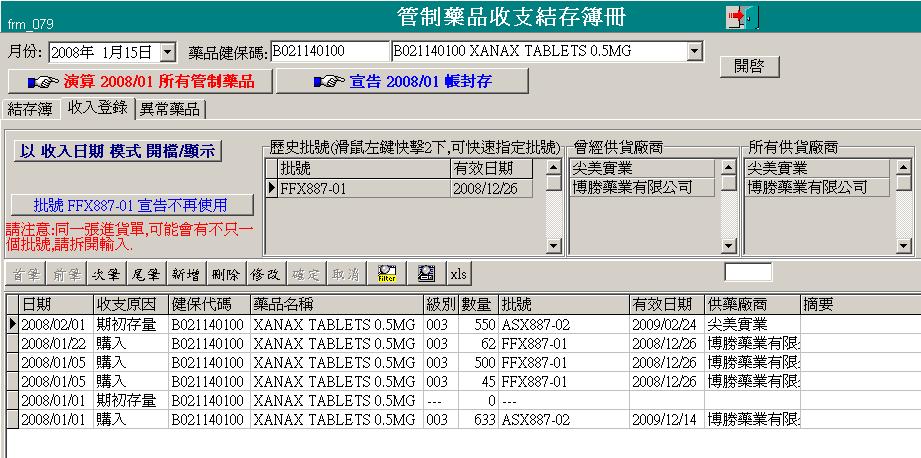Viewport: 921px width, 458px height.
Task: Click the exit door icon in header
Action: (x=742, y=17)
